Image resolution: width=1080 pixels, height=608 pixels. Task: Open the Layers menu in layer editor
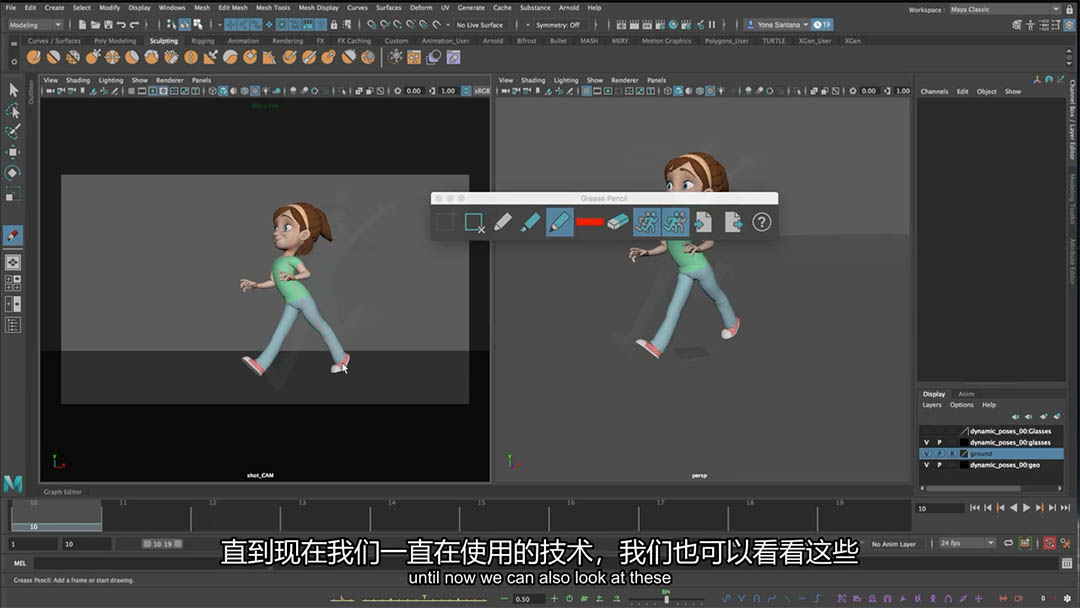point(932,405)
